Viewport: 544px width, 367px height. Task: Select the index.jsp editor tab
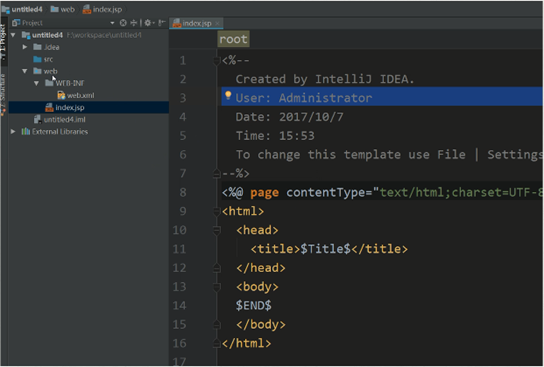click(x=196, y=23)
